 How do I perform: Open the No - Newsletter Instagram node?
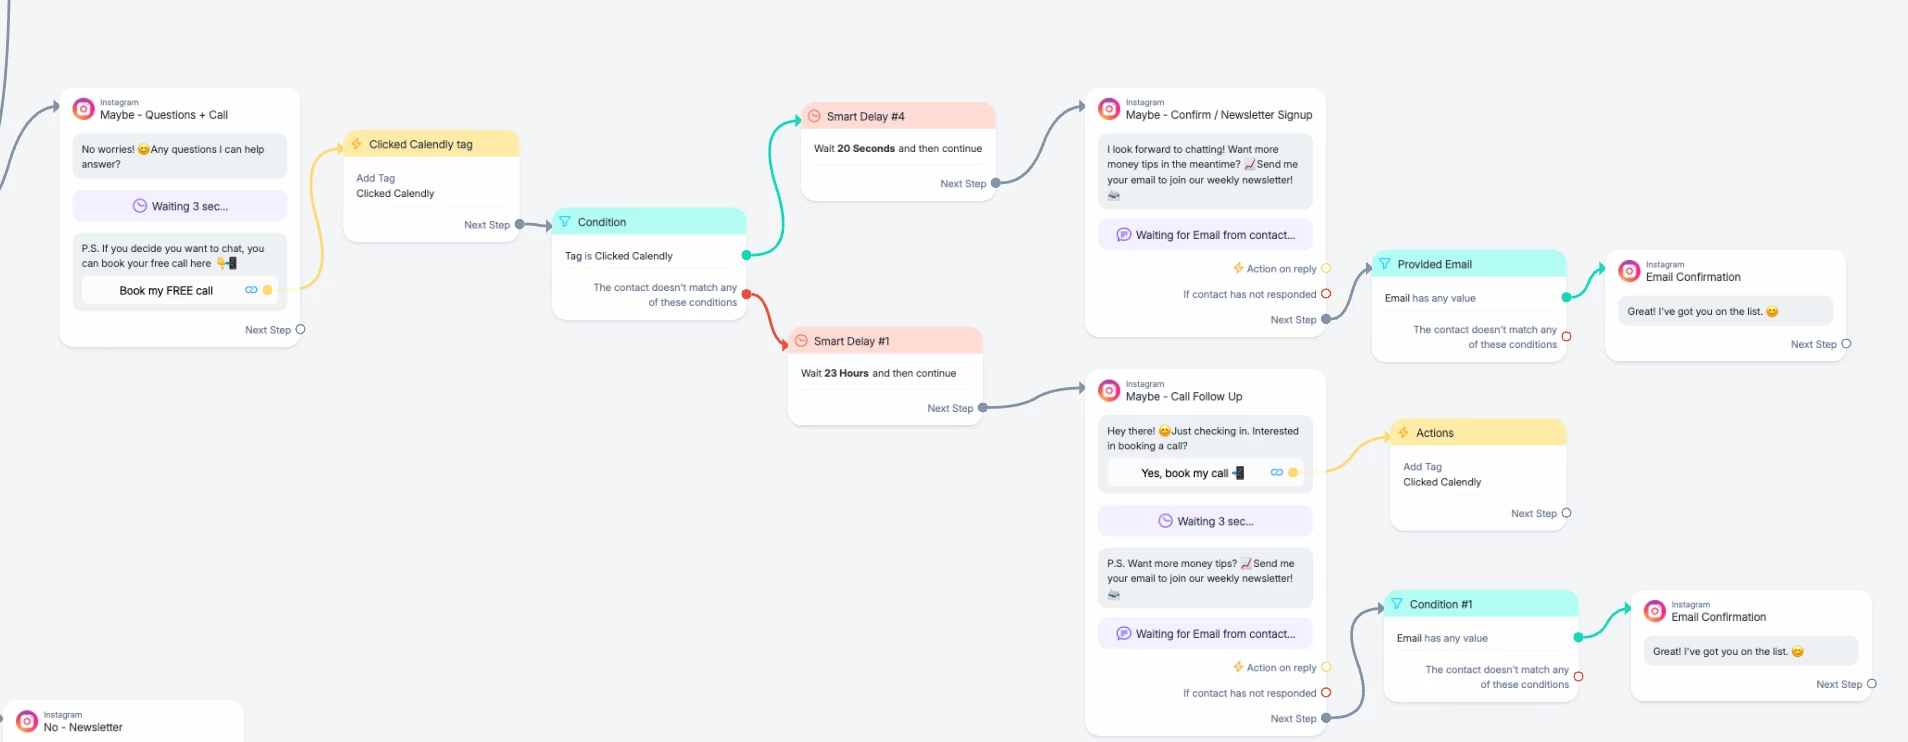point(83,727)
